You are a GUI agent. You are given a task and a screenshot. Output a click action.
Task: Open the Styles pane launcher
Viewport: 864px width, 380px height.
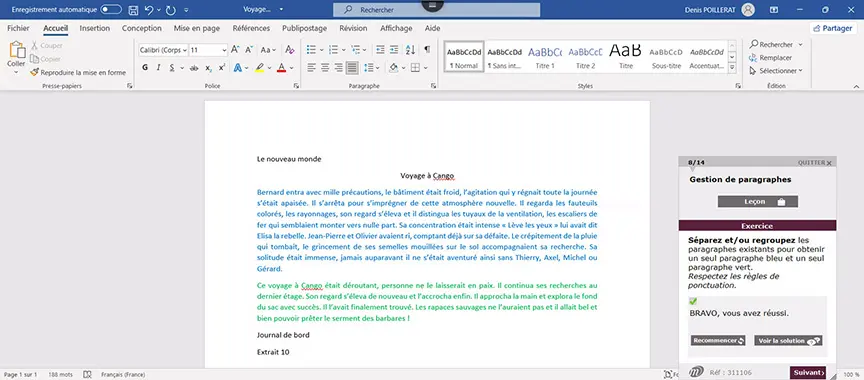tap(738, 86)
